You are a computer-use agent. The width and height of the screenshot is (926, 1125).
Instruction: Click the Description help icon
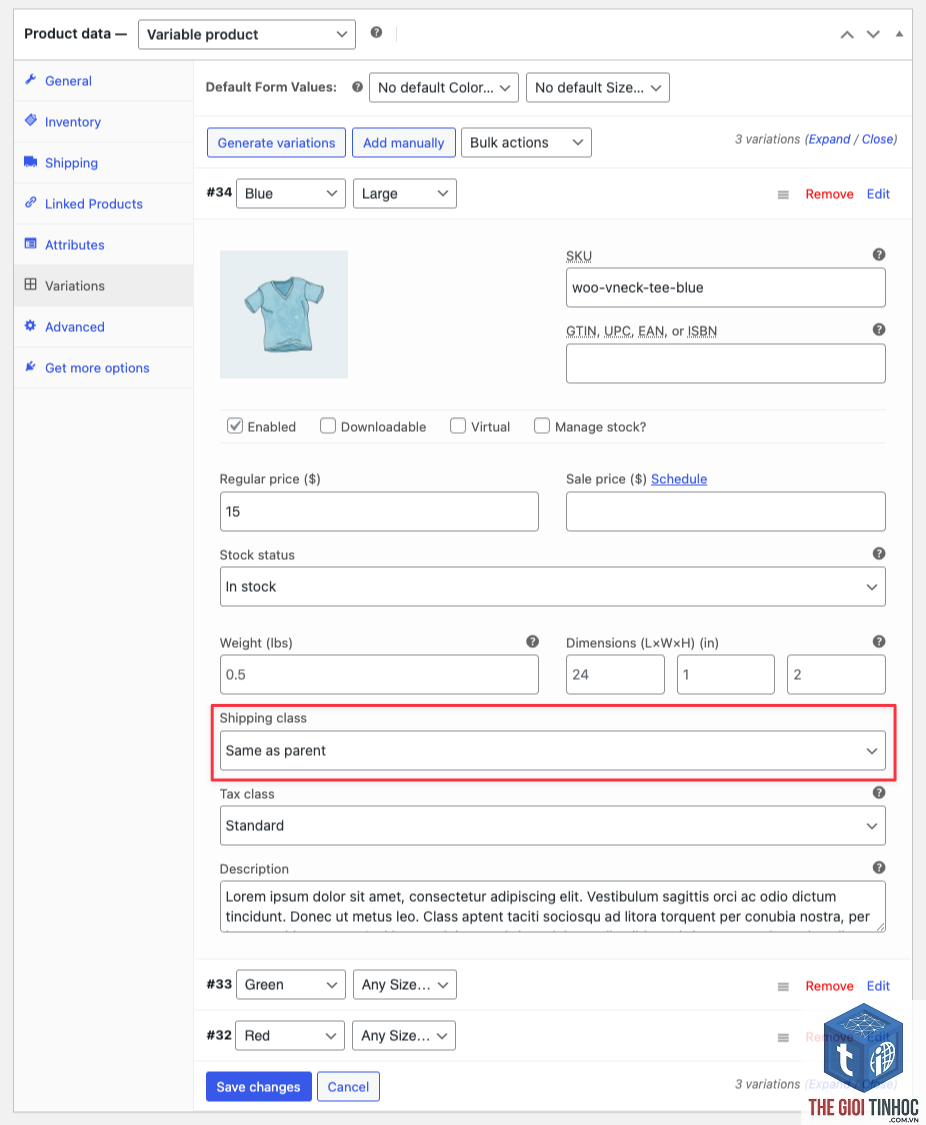click(879, 867)
